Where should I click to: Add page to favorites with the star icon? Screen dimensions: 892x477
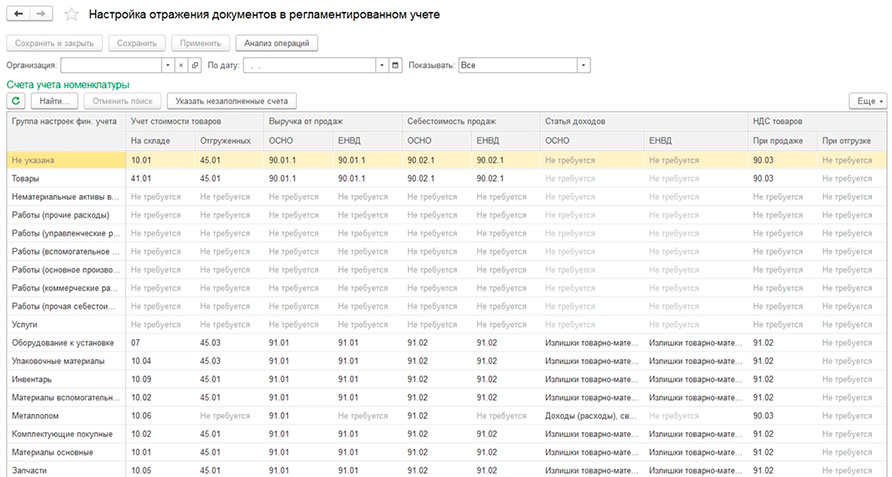click(71, 15)
